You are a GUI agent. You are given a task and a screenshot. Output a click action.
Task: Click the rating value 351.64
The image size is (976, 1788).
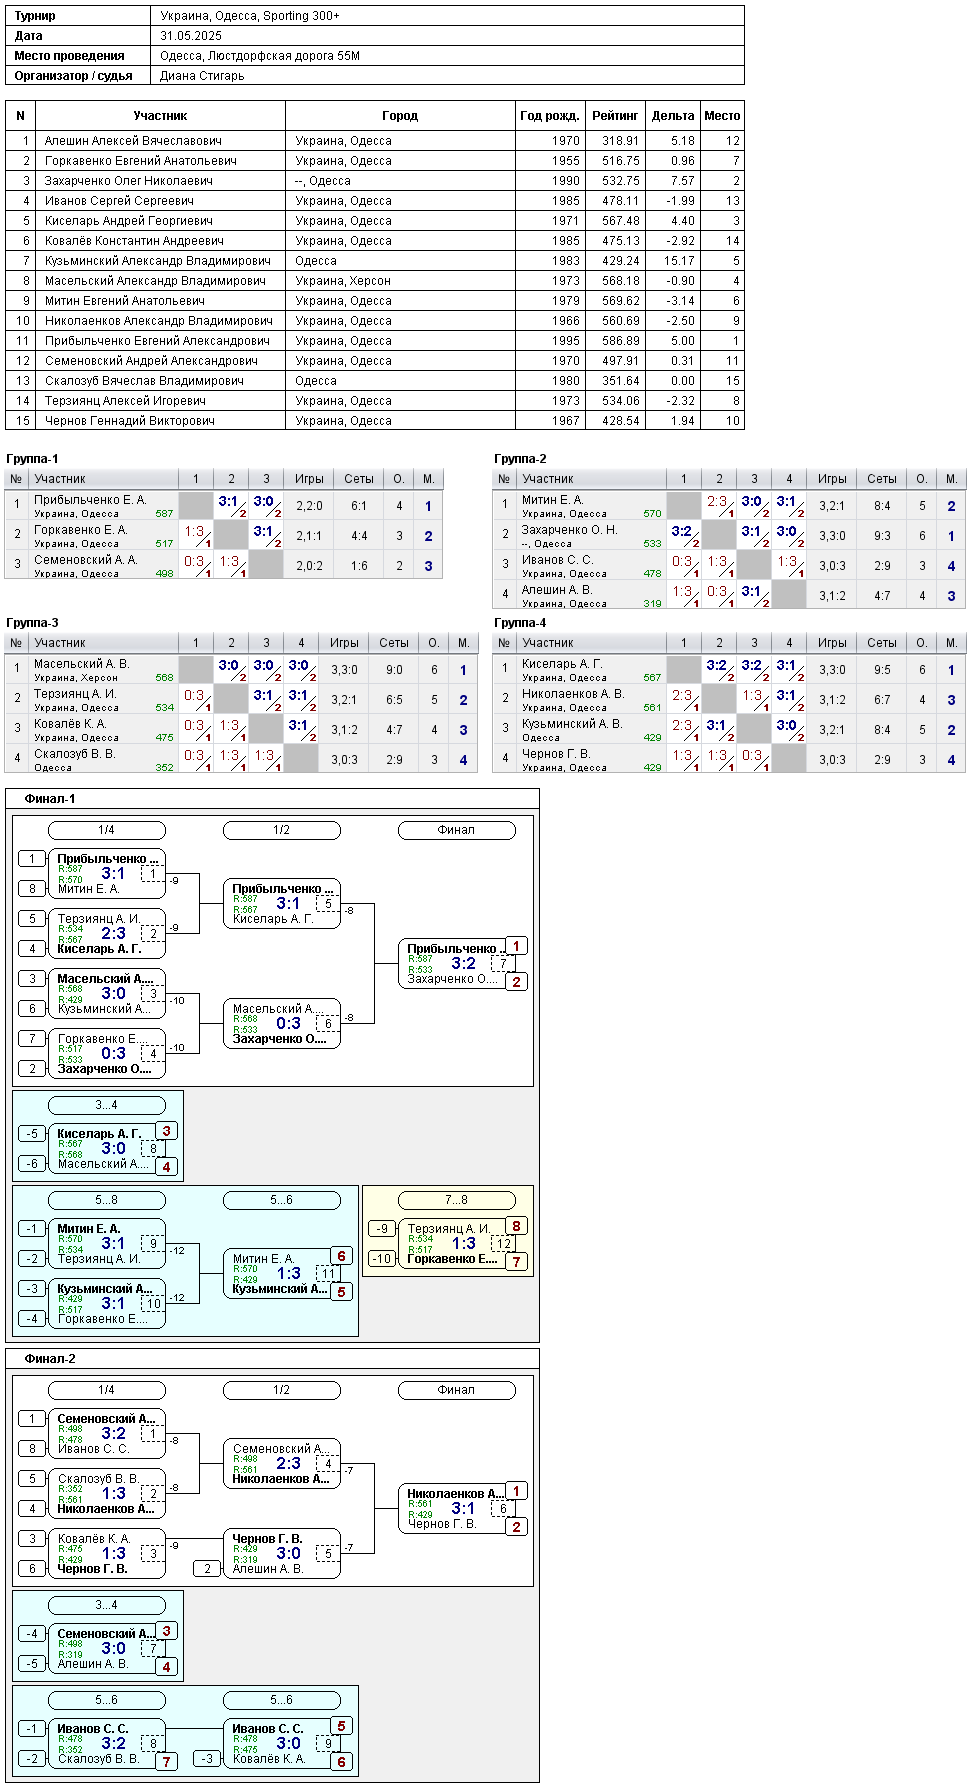click(x=621, y=381)
